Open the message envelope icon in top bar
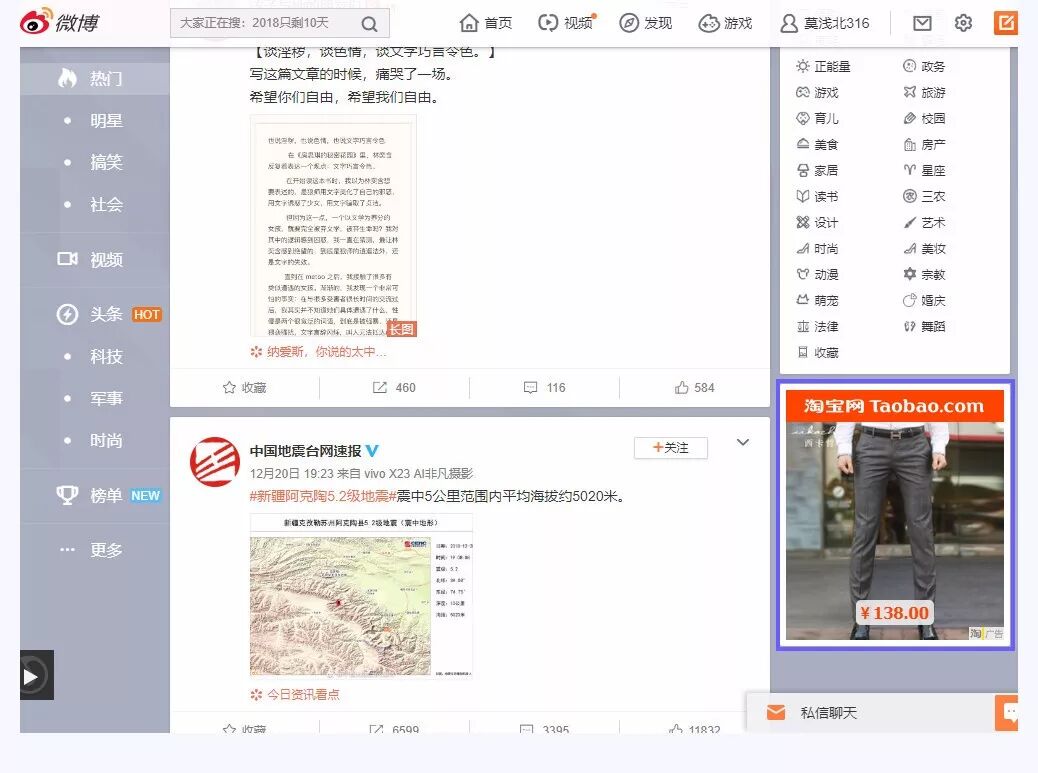1038x773 pixels. click(x=921, y=22)
